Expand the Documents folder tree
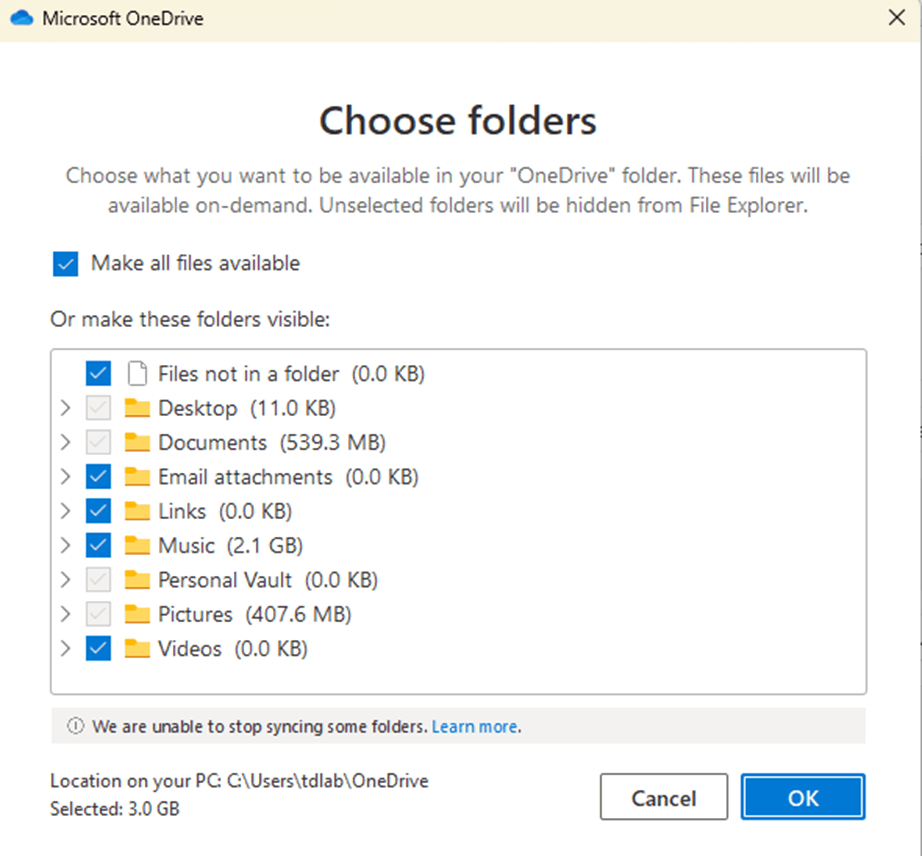Viewport: 922px width, 856px height. pos(65,442)
